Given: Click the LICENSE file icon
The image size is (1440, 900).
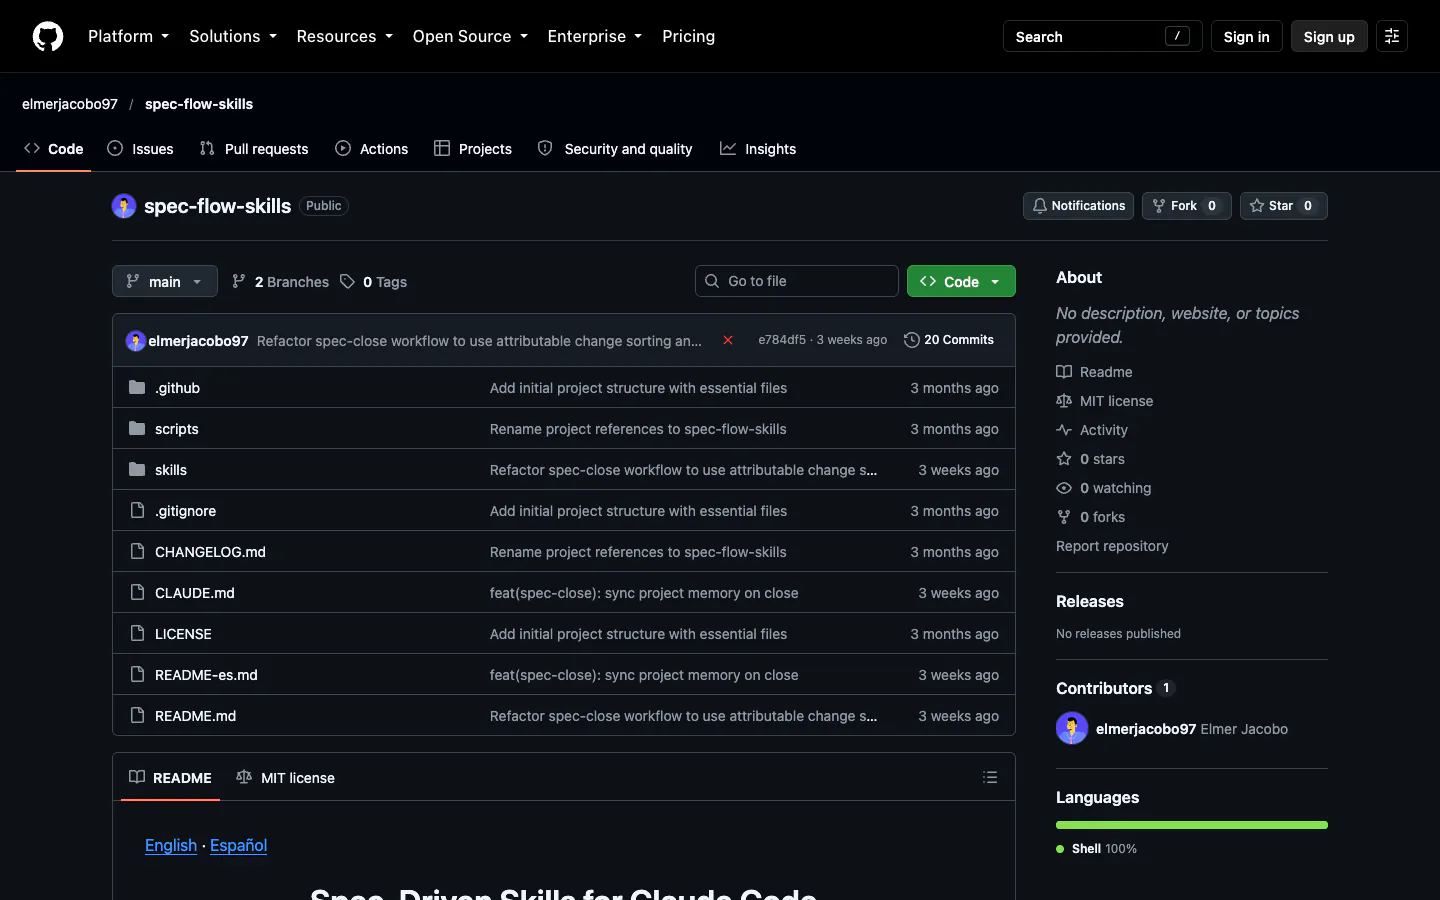Looking at the screenshot, I should [x=137, y=633].
